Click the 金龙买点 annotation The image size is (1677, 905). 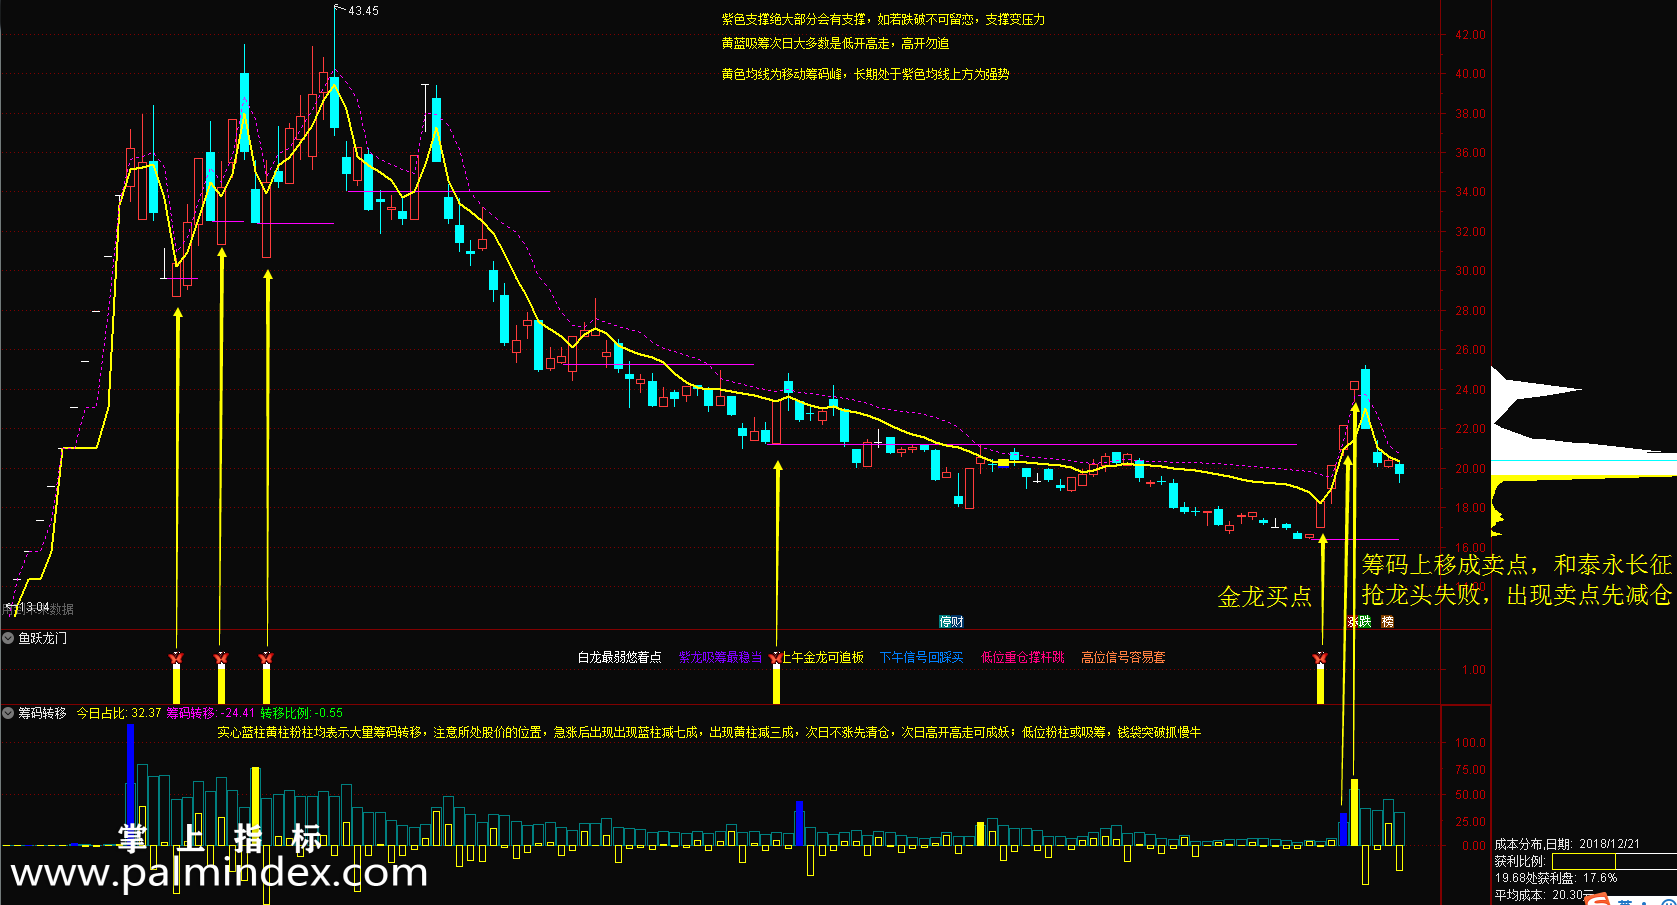pyautogui.click(x=1265, y=597)
